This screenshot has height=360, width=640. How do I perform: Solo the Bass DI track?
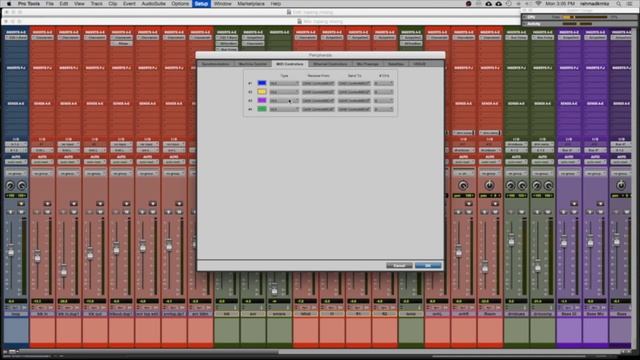564,212
